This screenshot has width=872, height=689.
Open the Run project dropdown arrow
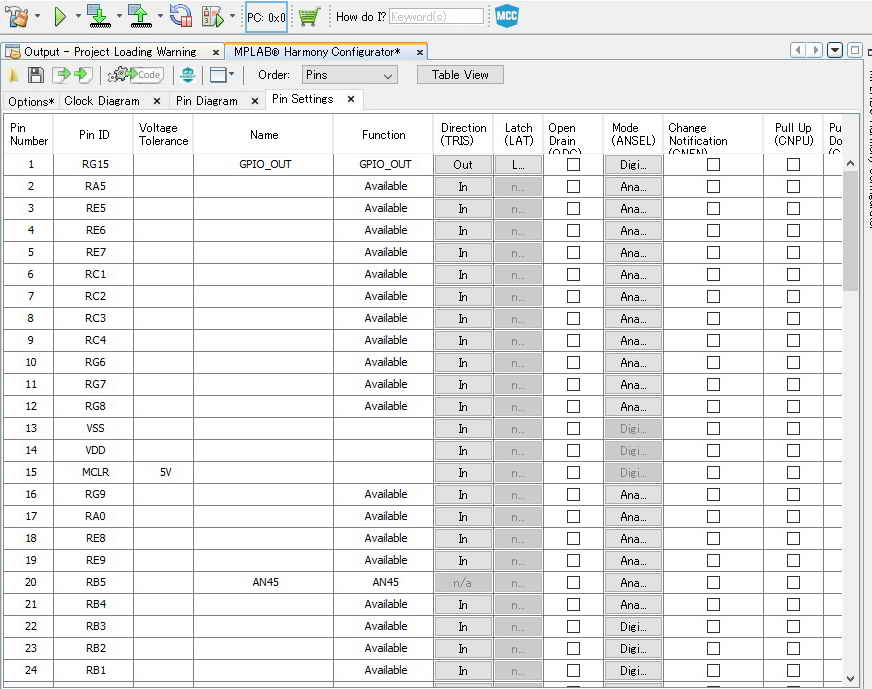[78, 17]
